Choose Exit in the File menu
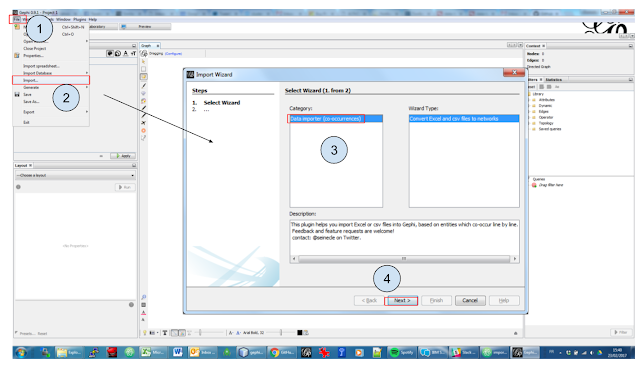640x382 pixels. pos(51,122)
